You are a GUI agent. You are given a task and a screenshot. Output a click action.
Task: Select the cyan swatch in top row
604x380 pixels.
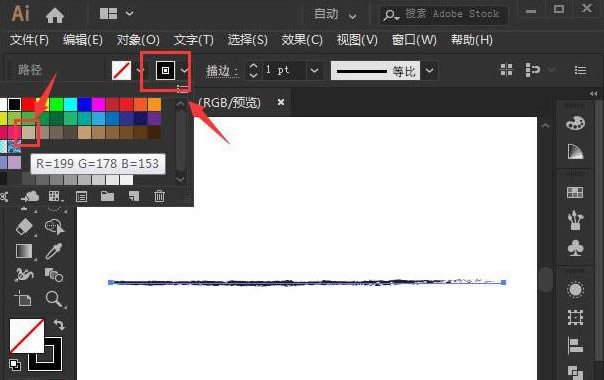(x=70, y=104)
